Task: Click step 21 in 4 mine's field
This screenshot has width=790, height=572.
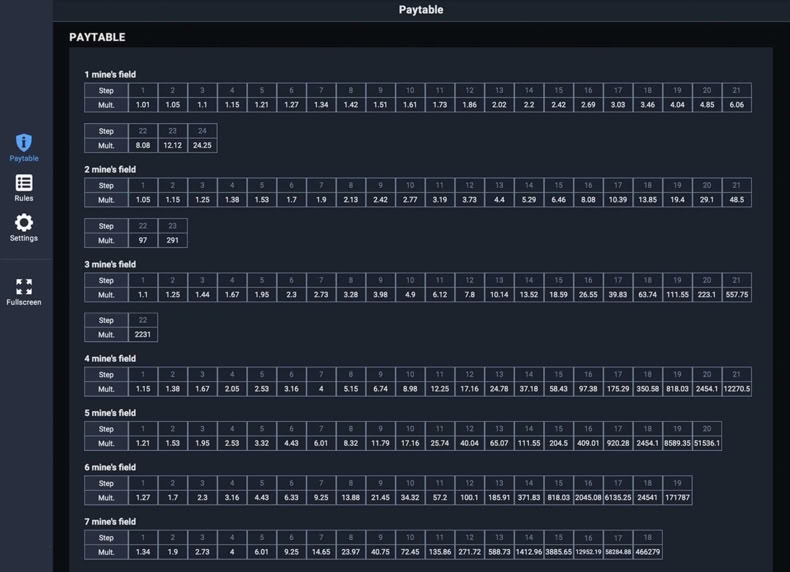Action: (x=737, y=374)
